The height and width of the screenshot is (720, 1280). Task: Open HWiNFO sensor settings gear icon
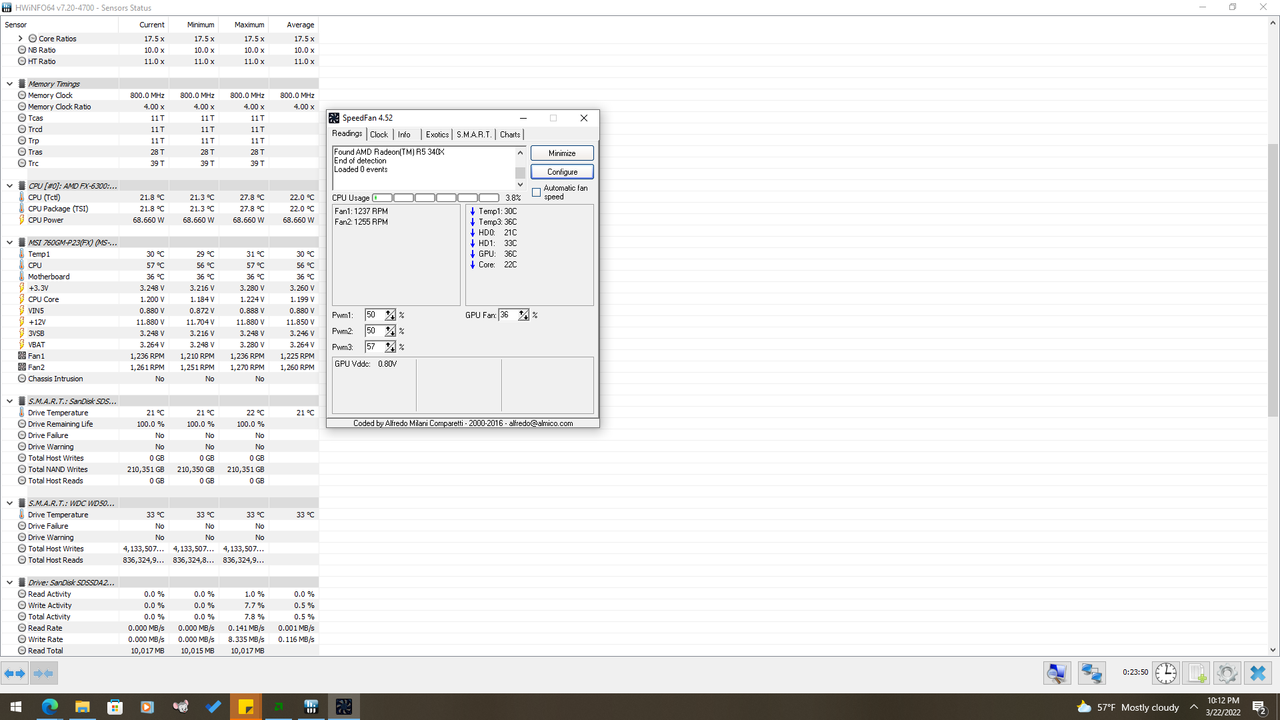coord(1227,674)
